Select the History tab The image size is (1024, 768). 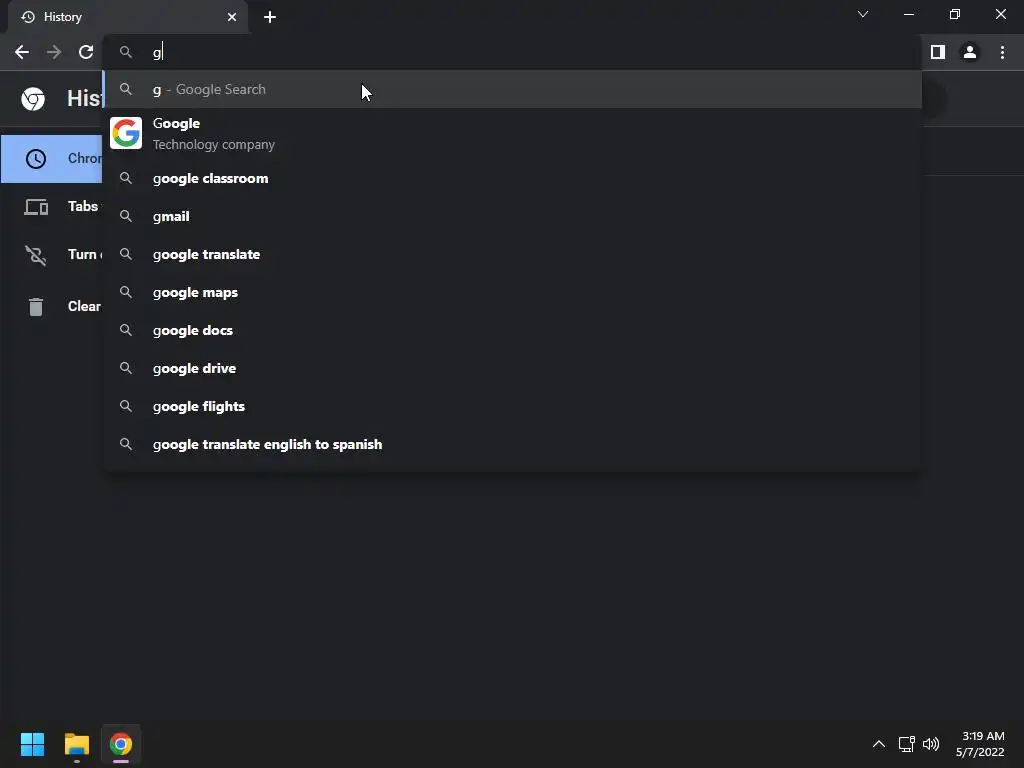tap(128, 18)
